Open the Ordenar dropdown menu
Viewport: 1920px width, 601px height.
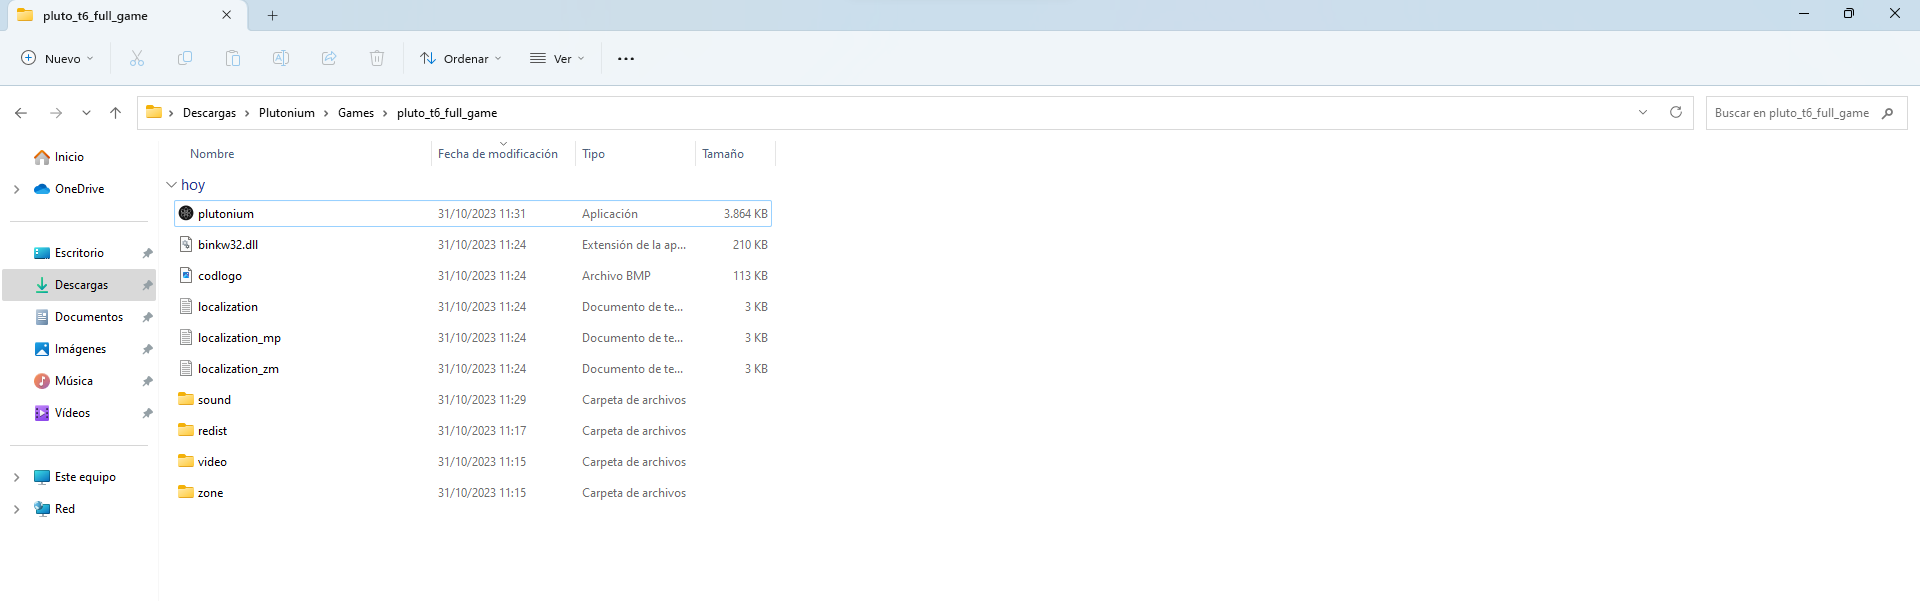tap(461, 59)
